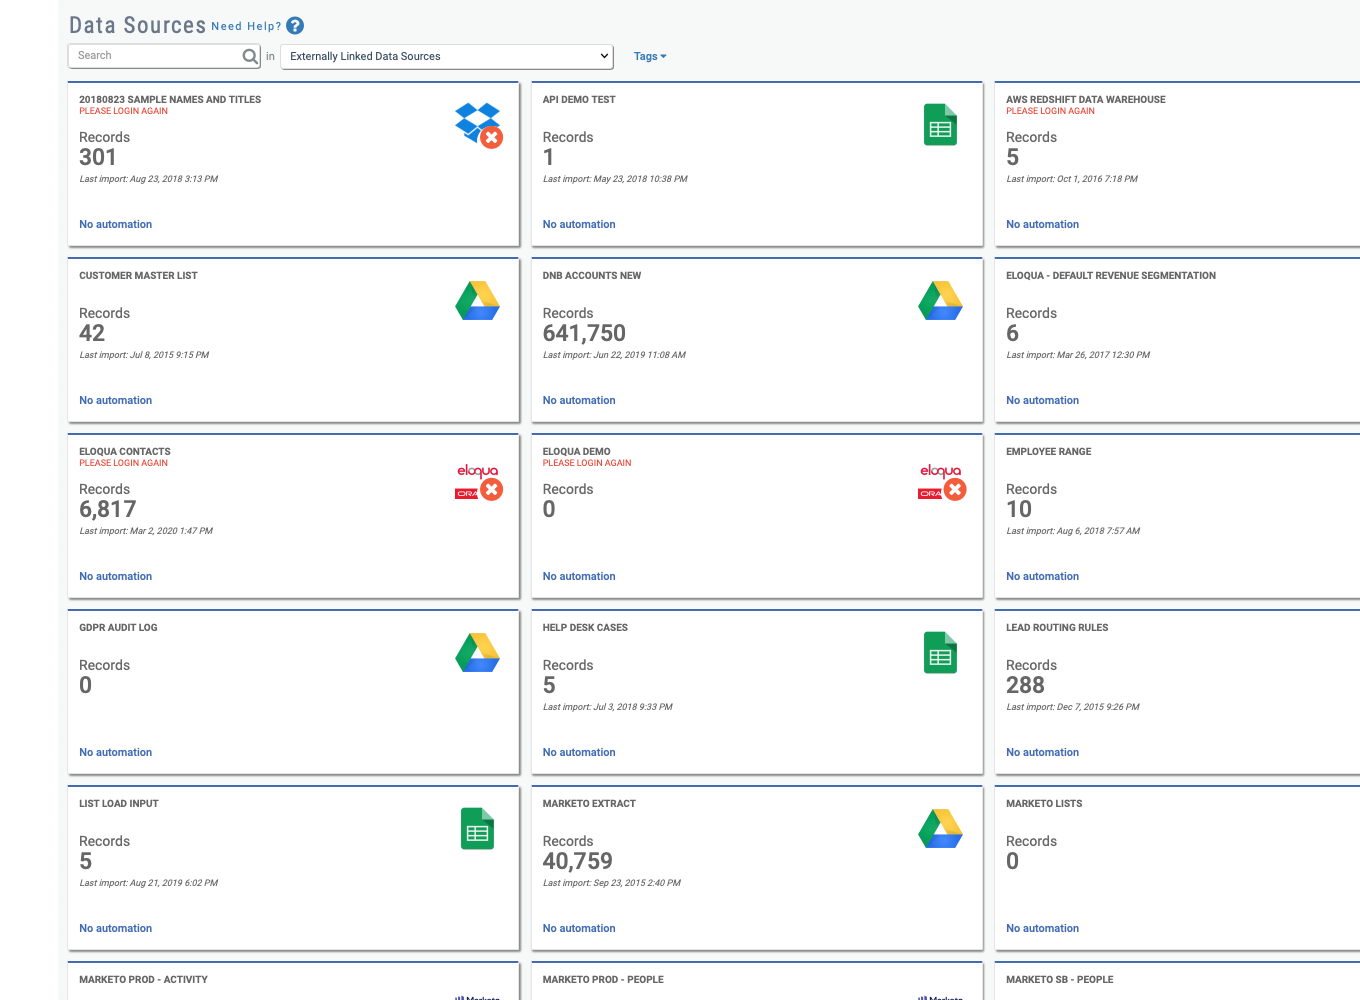The image size is (1360, 1000).
Task: Click the 40,759 records count
Action: (x=577, y=861)
